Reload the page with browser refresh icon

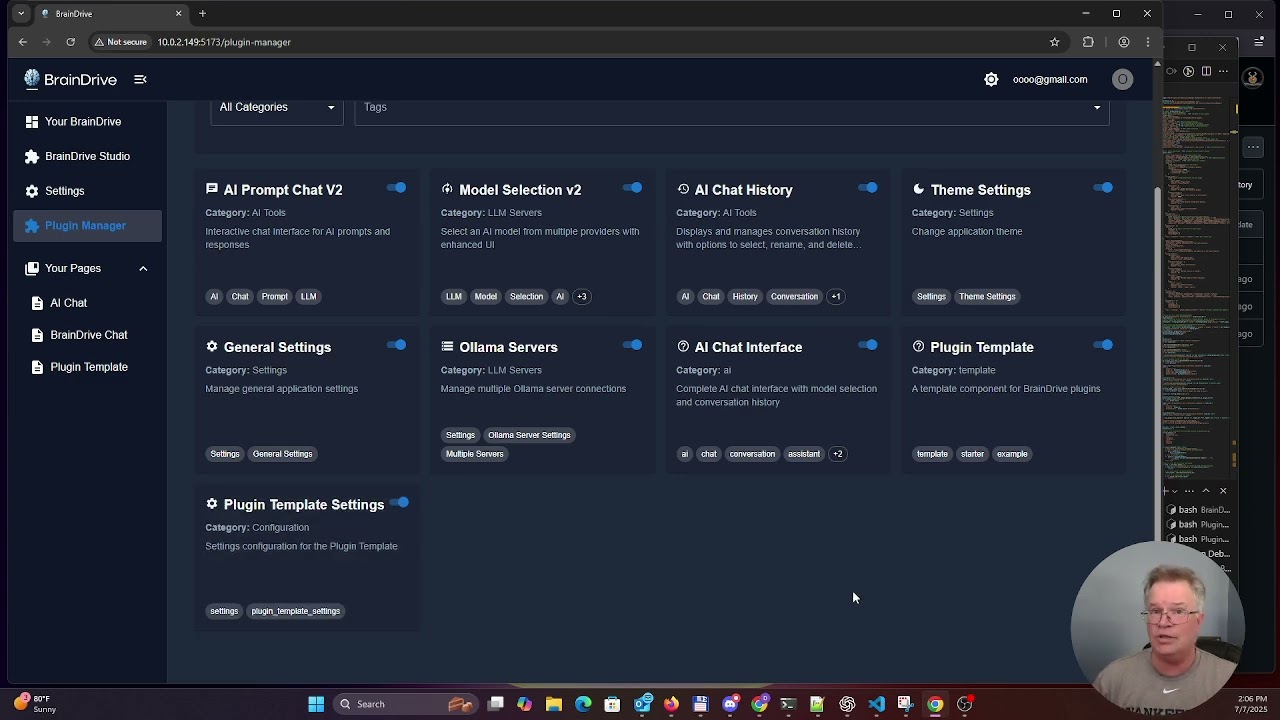[70, 42]
